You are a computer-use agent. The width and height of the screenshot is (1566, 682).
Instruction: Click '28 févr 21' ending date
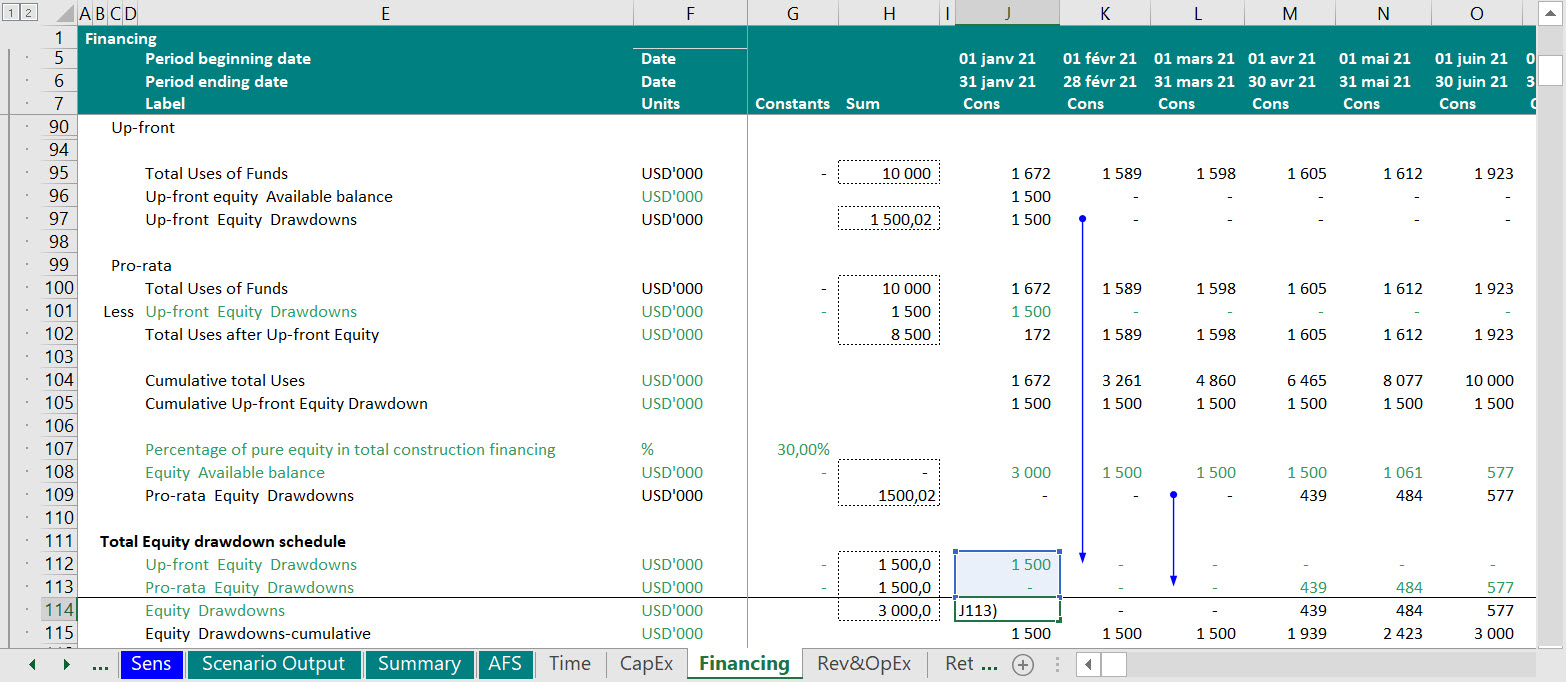(1100, 82)
